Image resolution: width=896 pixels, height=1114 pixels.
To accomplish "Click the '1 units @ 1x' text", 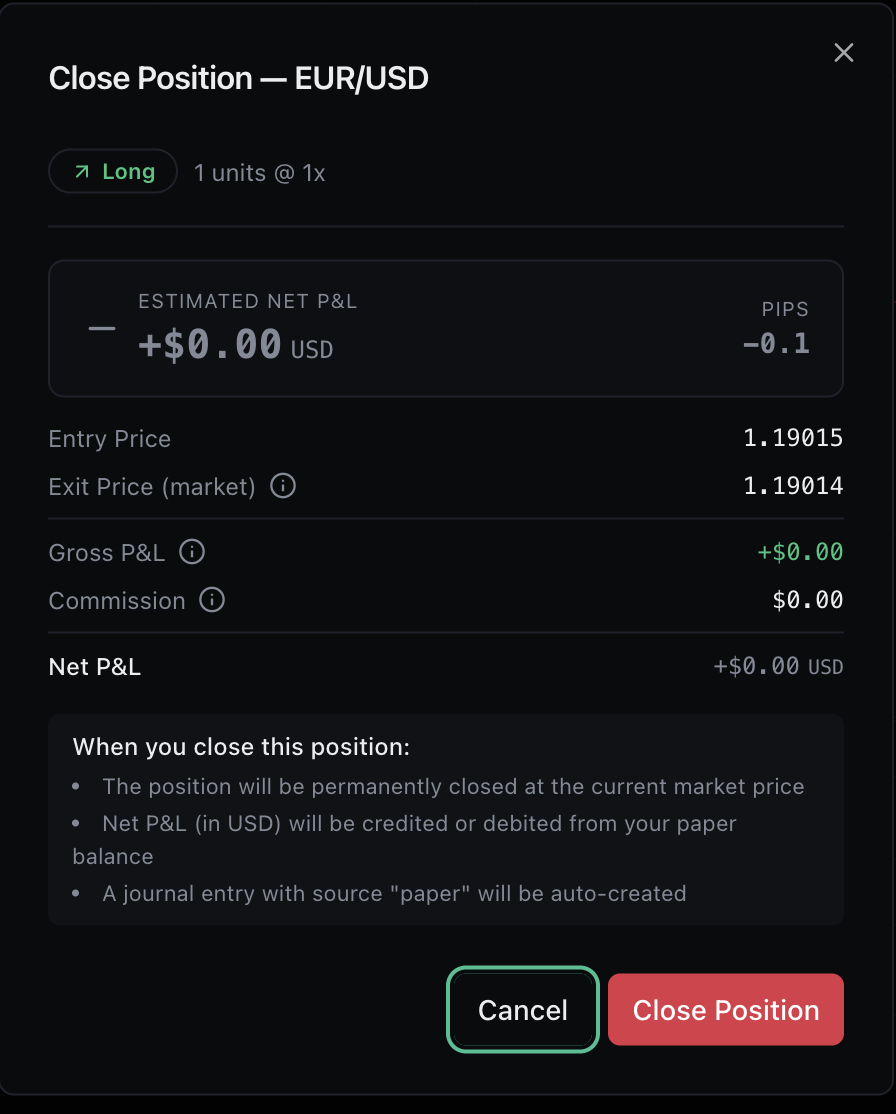I will (x=259, y=172).
